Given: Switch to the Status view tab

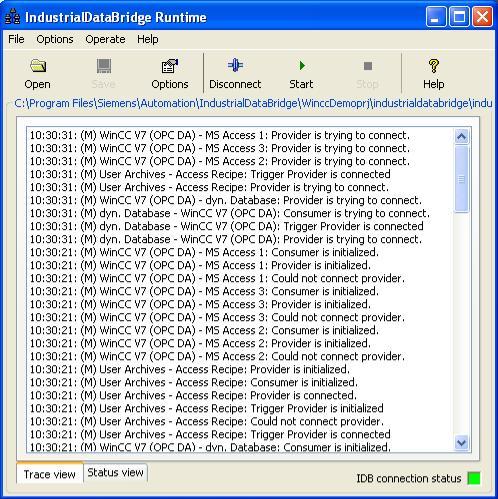Looking at the screenshot, I should point(115,472).
